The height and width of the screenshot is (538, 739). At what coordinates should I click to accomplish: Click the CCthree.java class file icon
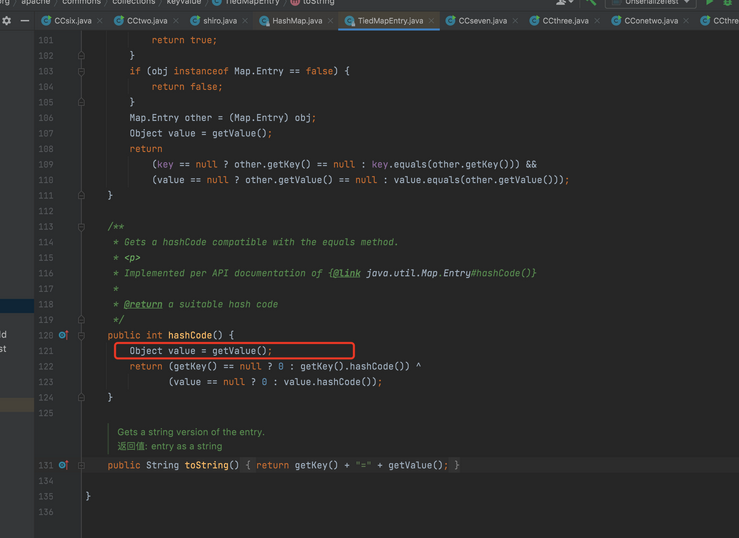[x=534, y=21]
